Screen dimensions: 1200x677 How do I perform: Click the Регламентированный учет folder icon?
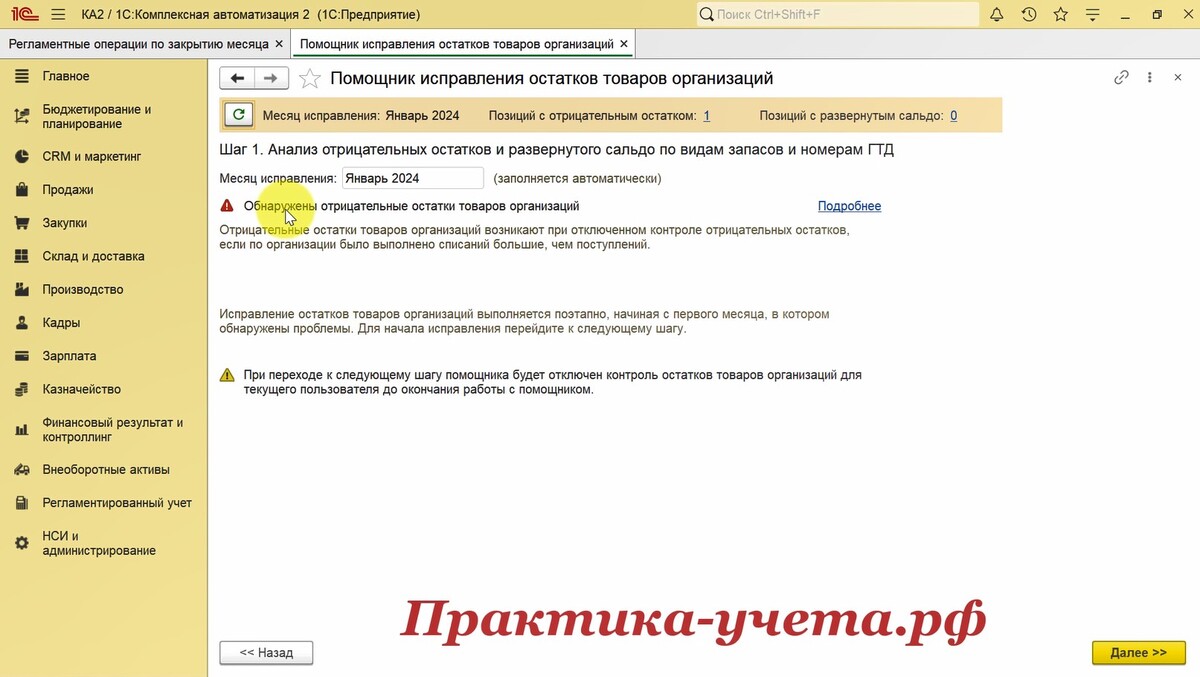(21, 503)
